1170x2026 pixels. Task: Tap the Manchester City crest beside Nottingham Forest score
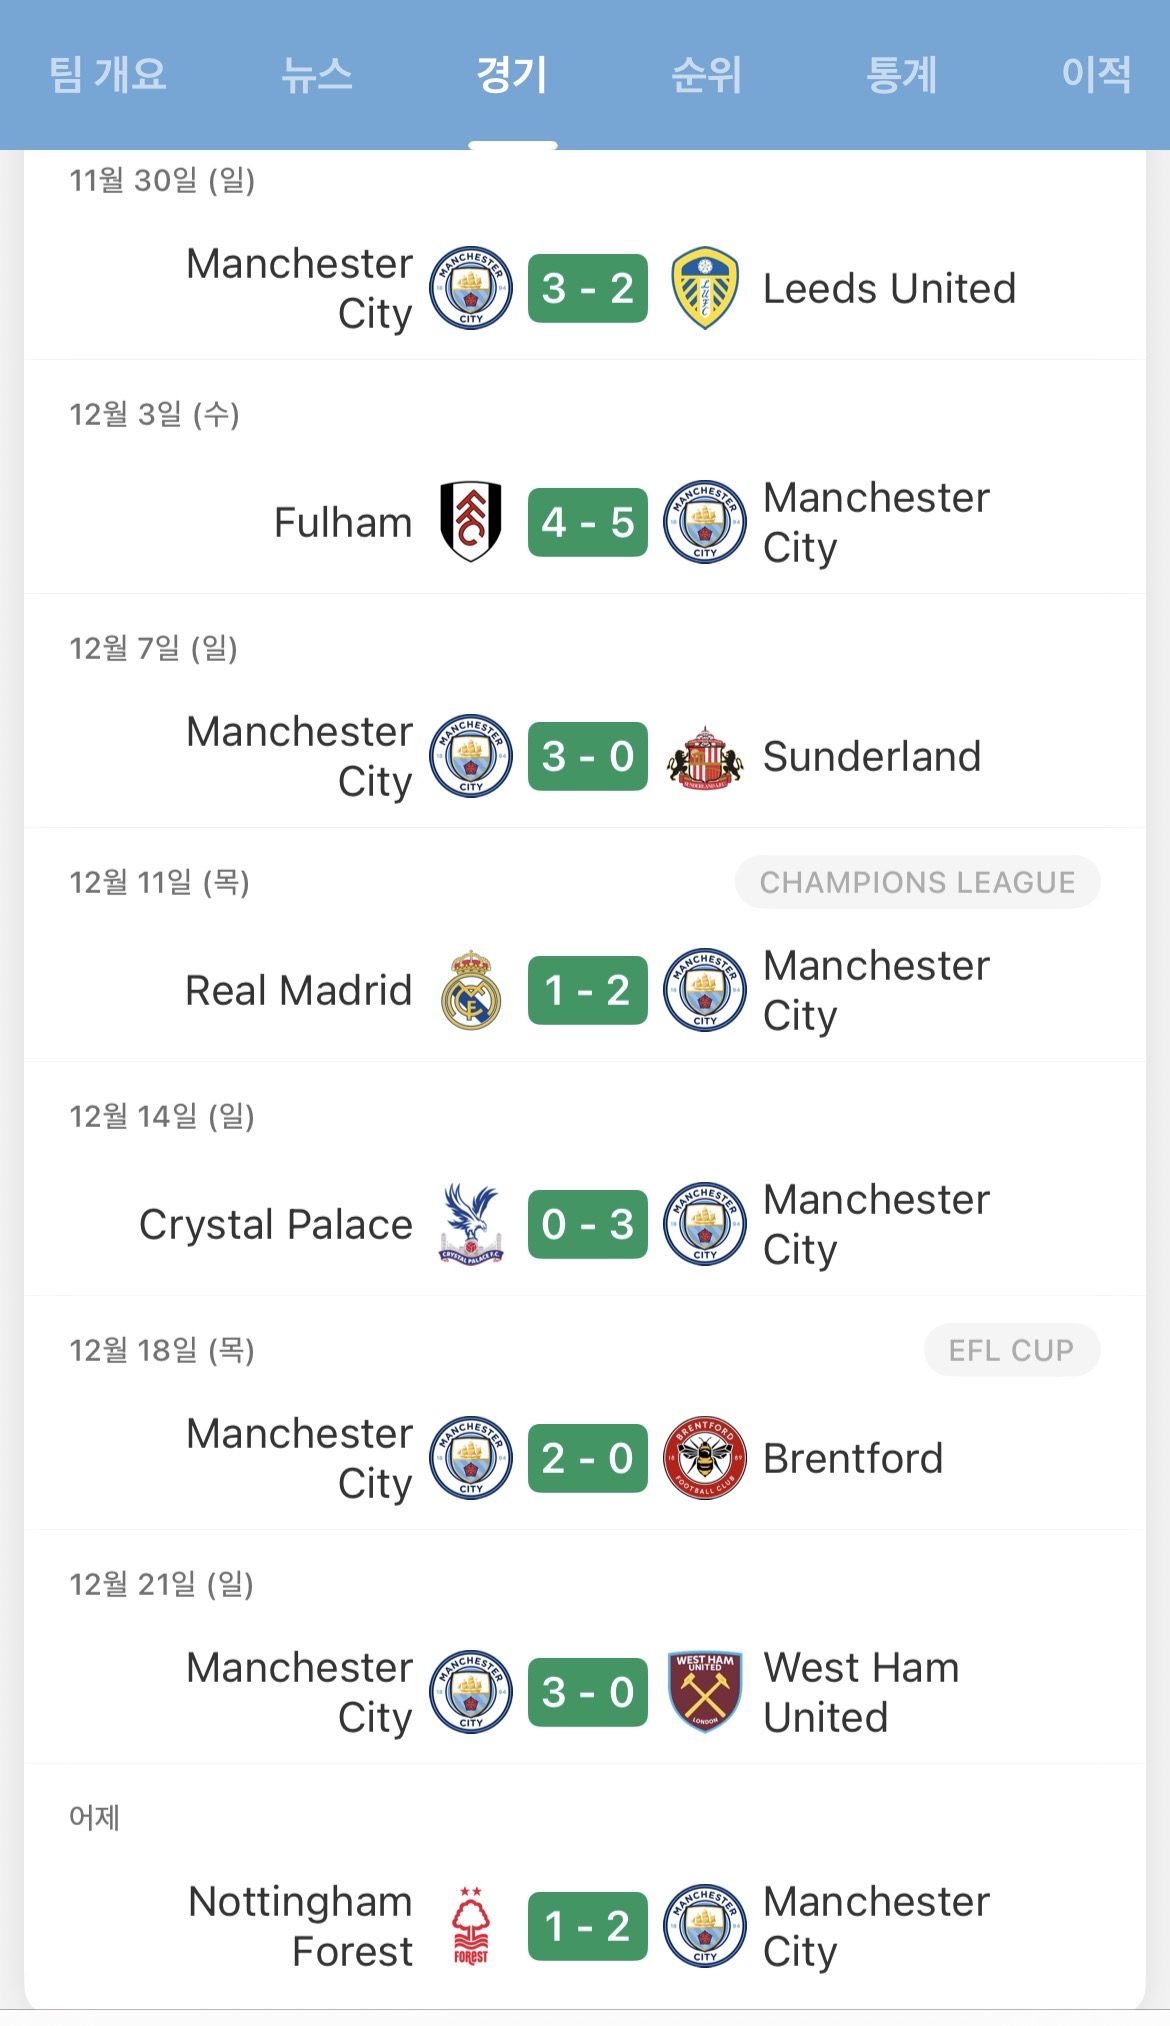[705, 1926]
